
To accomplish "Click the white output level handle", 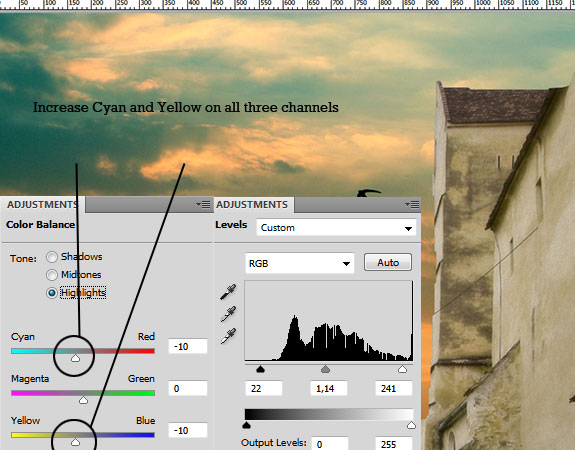I will click(411, 425).
